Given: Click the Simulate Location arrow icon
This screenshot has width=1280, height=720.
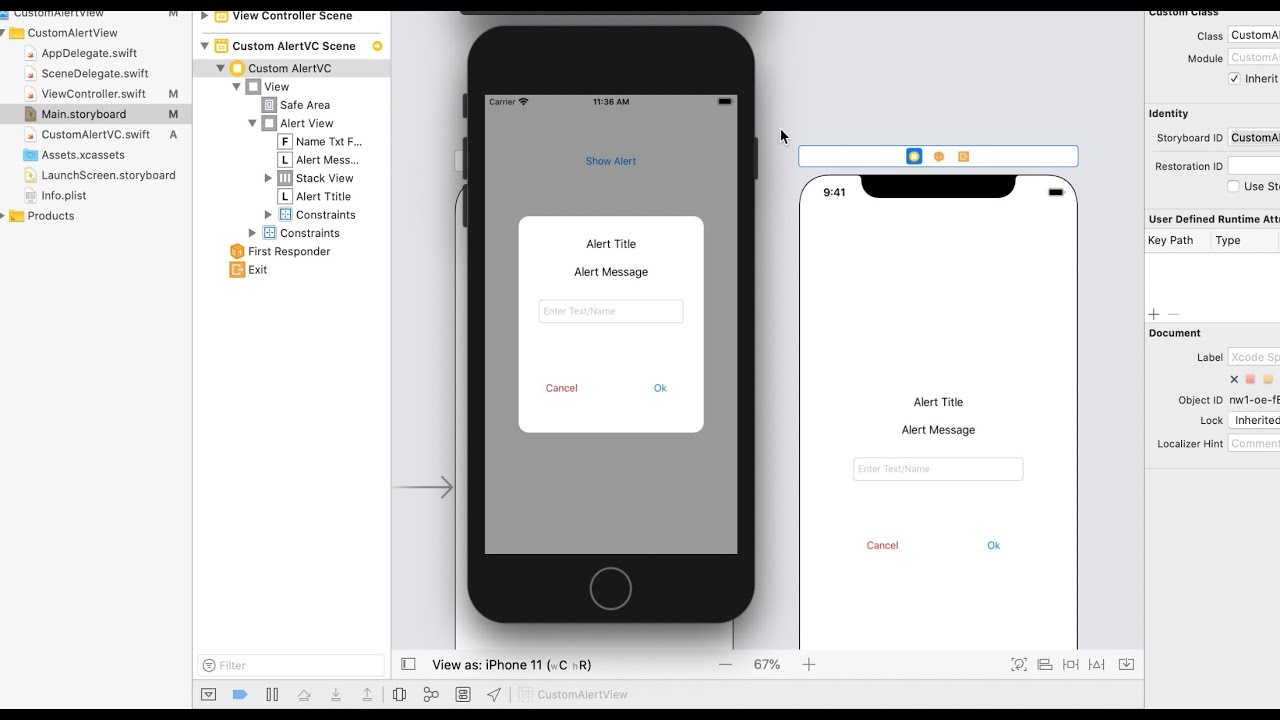Looking at the screenshot, I should point(494,694).
